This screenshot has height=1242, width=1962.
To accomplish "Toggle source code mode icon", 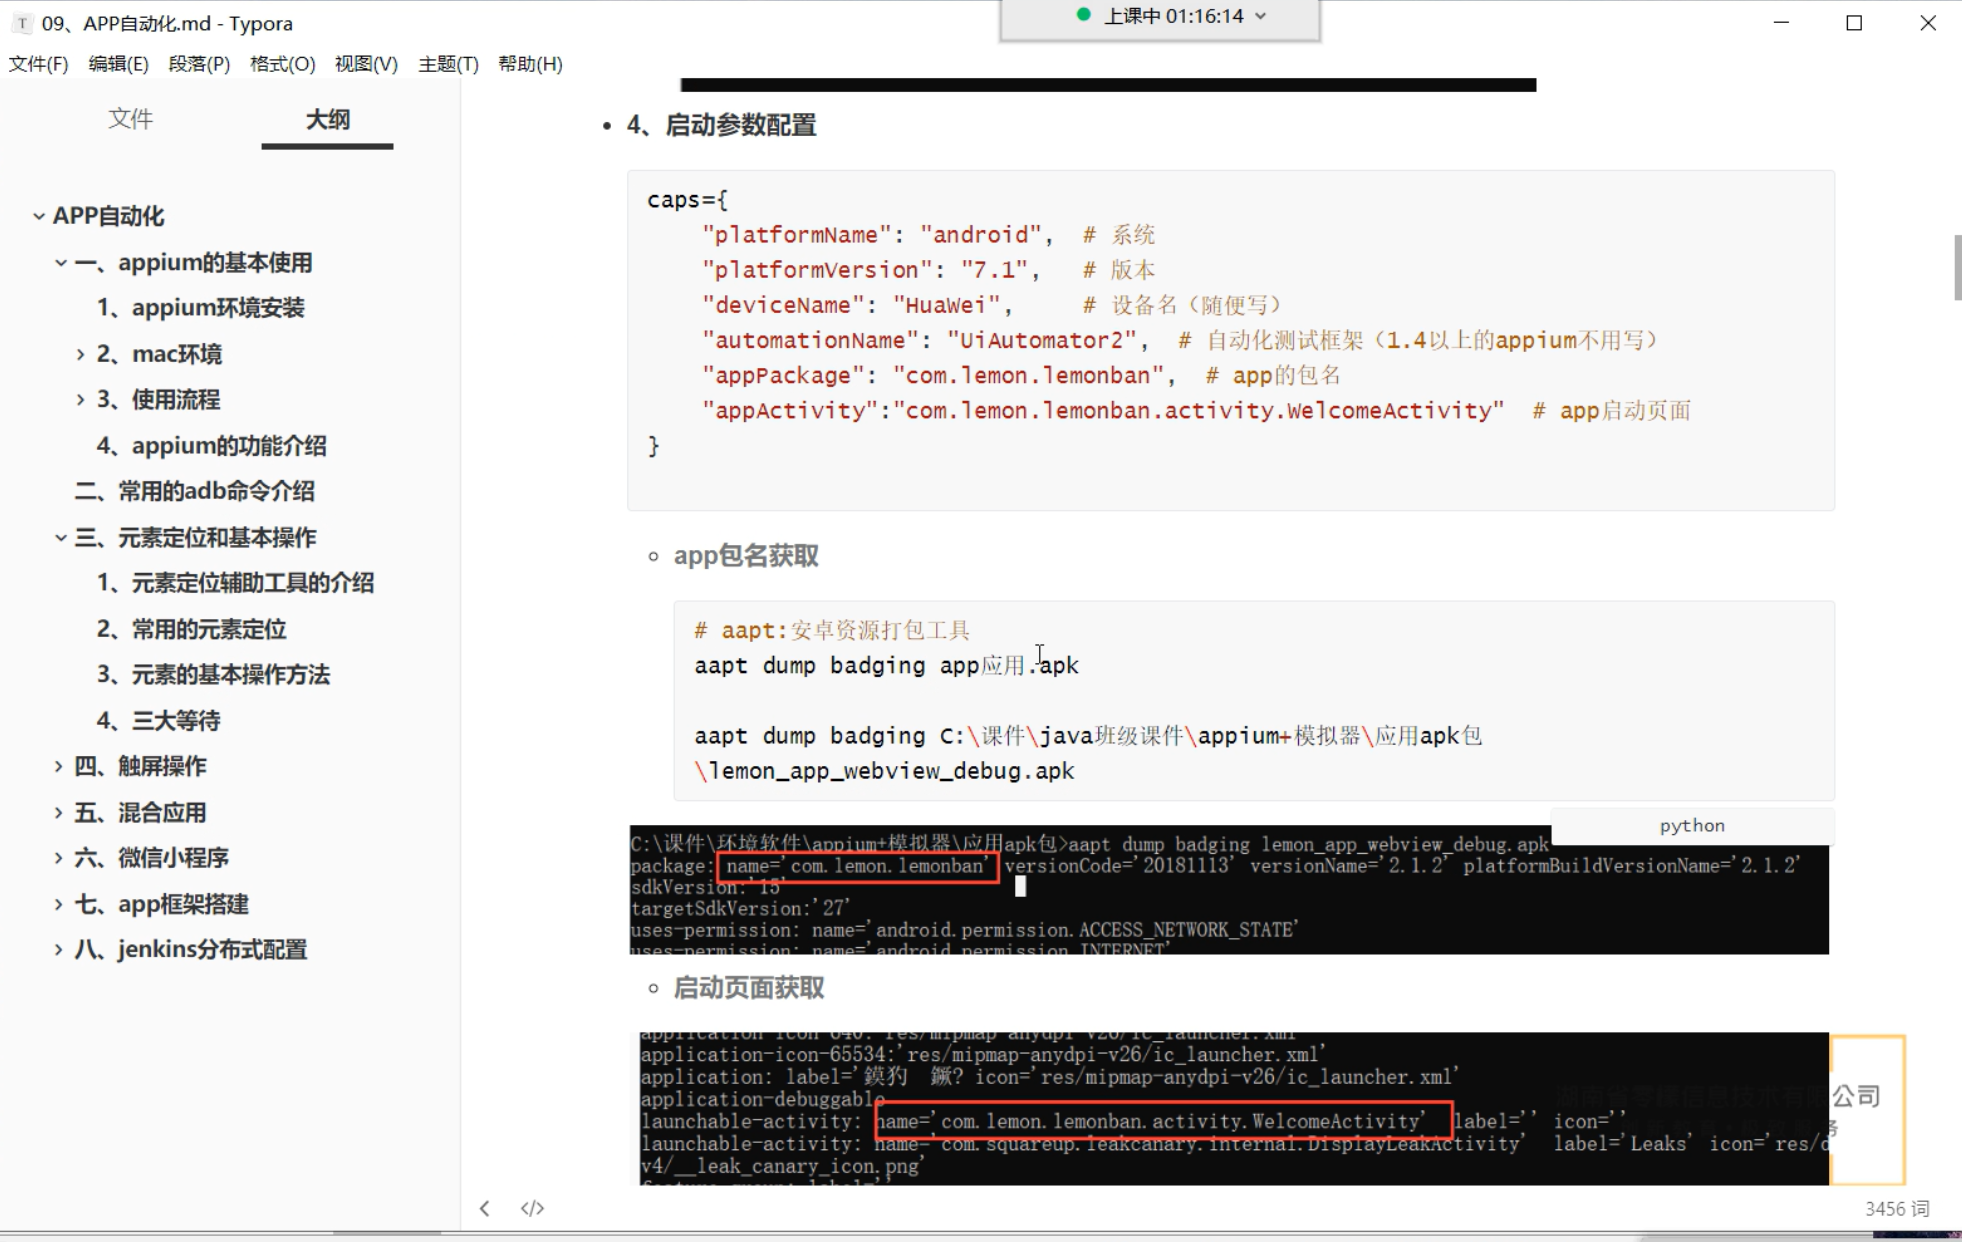I will (532, 1208).
